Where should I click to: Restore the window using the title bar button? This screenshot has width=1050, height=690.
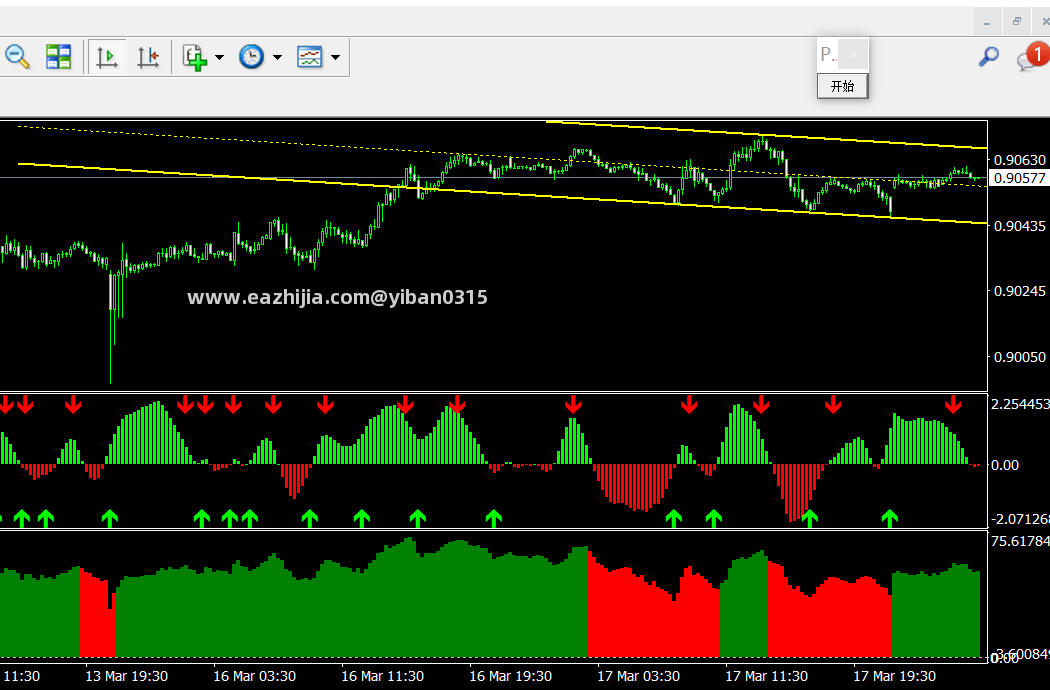pyautogui.click(x=1017, y=21)
